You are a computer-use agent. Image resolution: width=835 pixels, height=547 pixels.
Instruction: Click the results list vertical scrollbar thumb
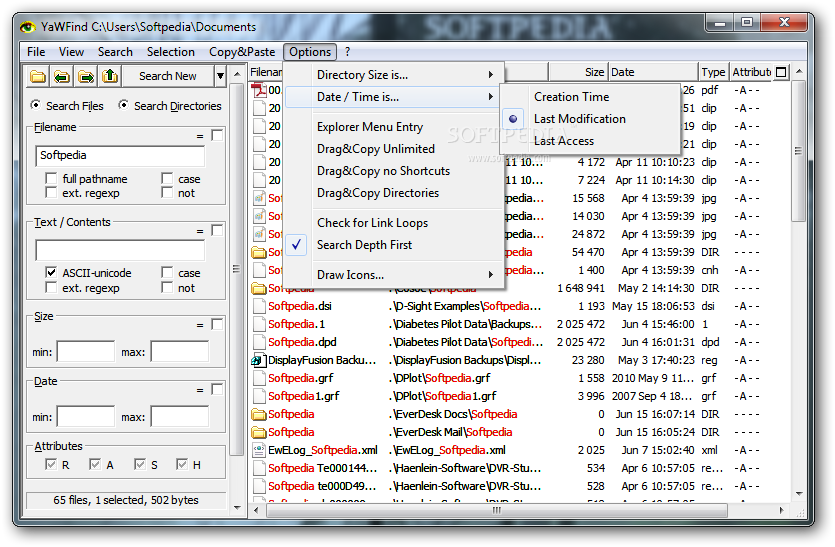798,151
